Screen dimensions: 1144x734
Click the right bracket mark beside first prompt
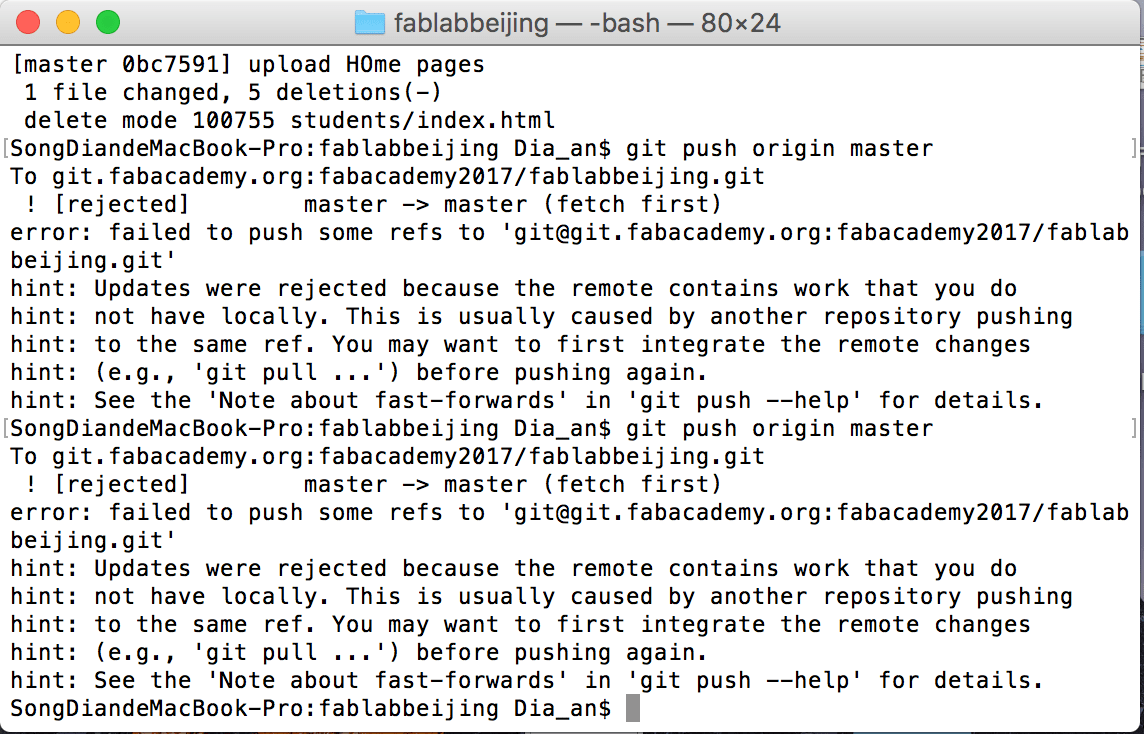click(1134, 149)
